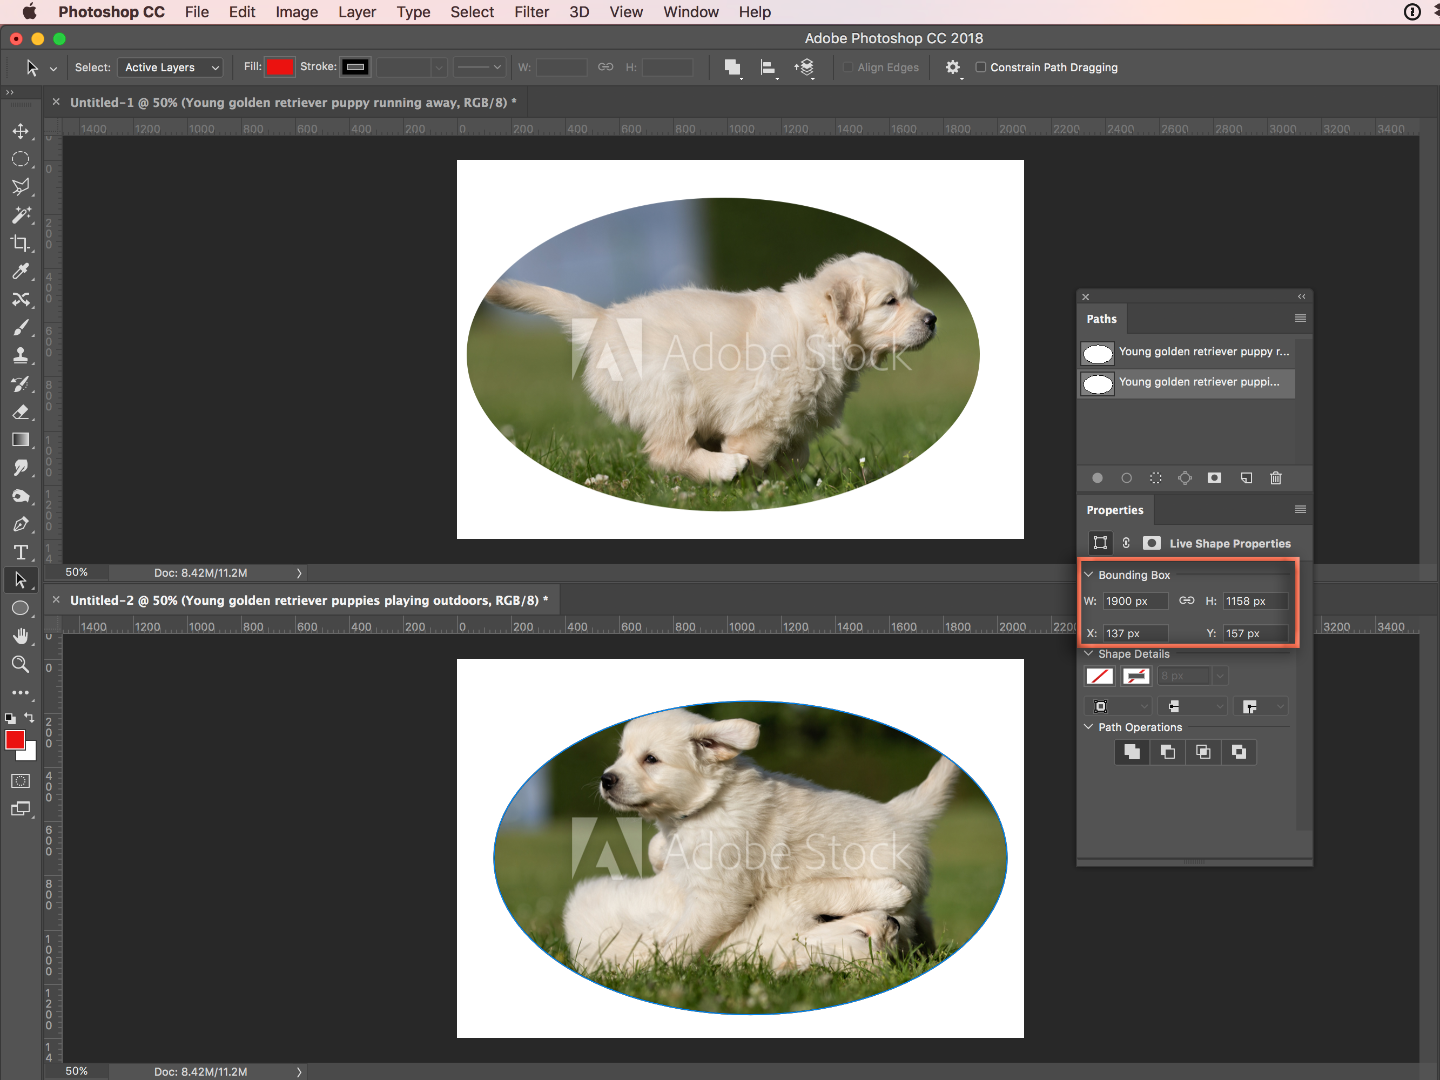1440x1080 pixels.
Task: Open the Layer menu
Action: tap(357, 12)
